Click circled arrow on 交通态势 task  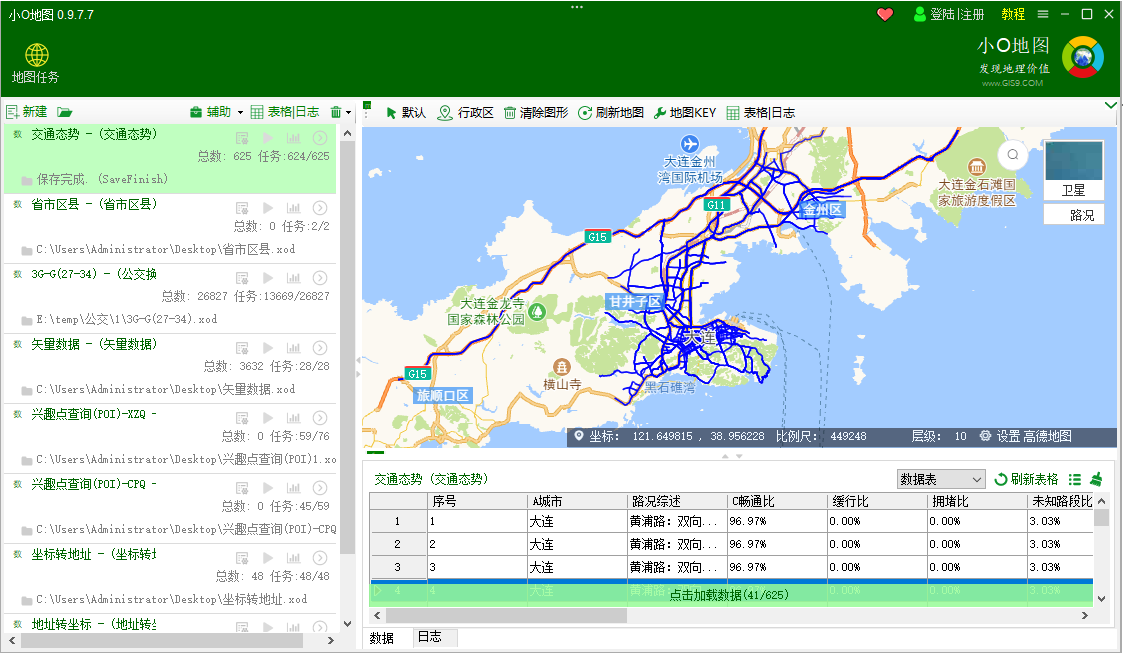[x=320, y=137]
